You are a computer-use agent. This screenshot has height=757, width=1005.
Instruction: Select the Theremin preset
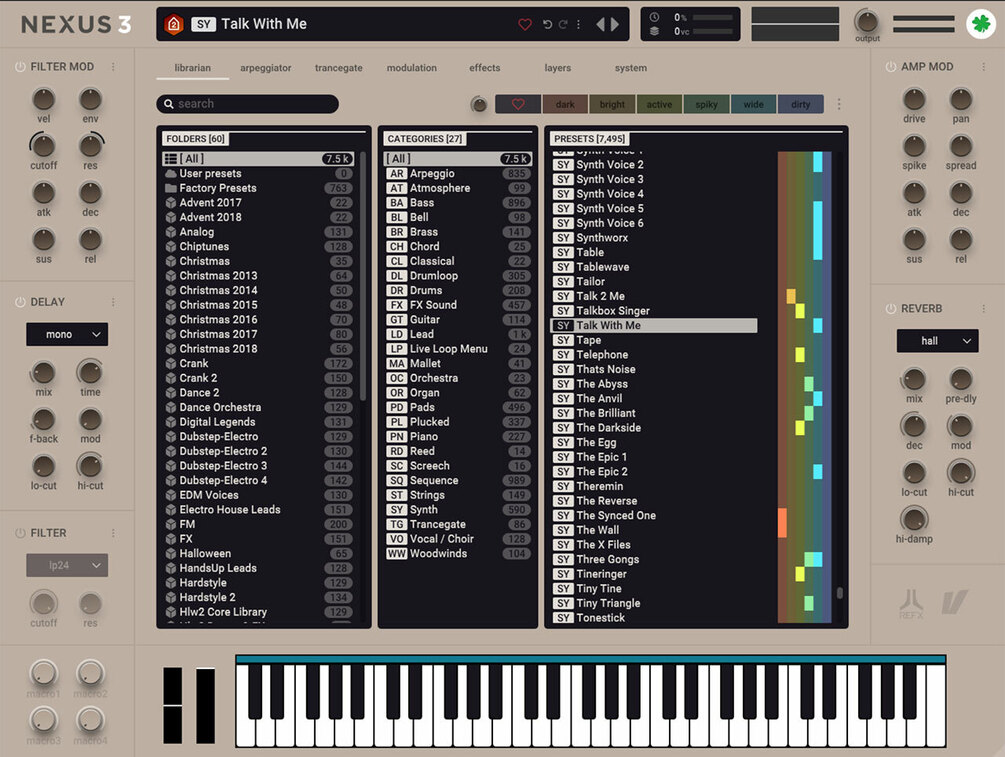(x=654, y=486)
